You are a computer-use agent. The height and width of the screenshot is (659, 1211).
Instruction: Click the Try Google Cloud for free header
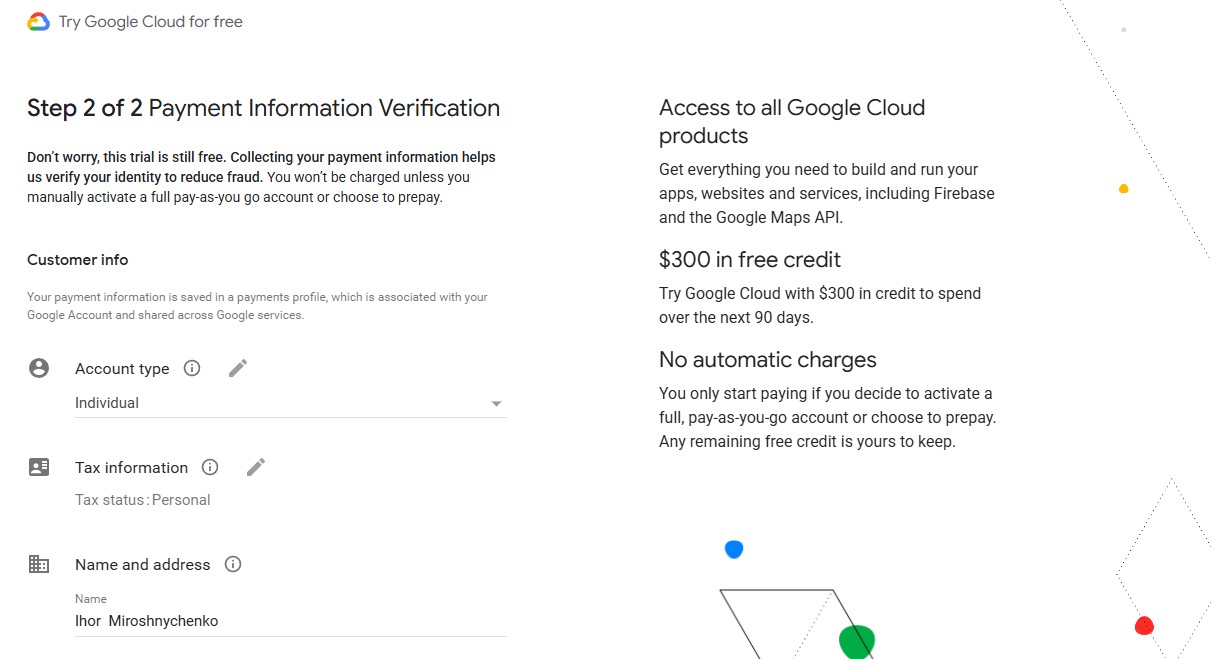tap(149, 20)
